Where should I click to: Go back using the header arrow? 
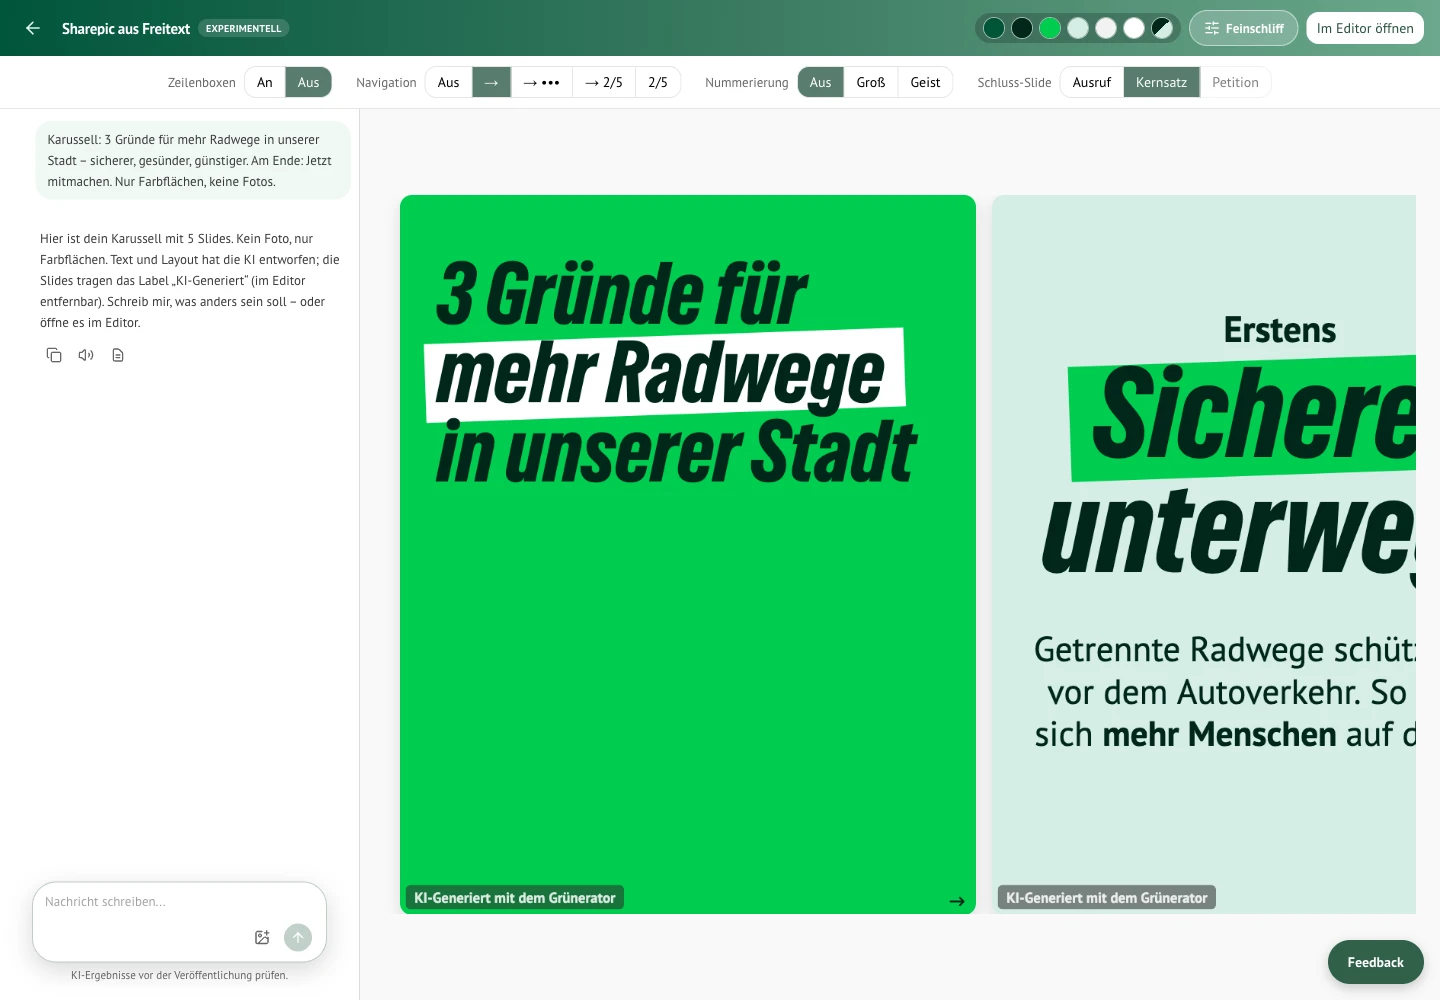click(x=33, y=28)
